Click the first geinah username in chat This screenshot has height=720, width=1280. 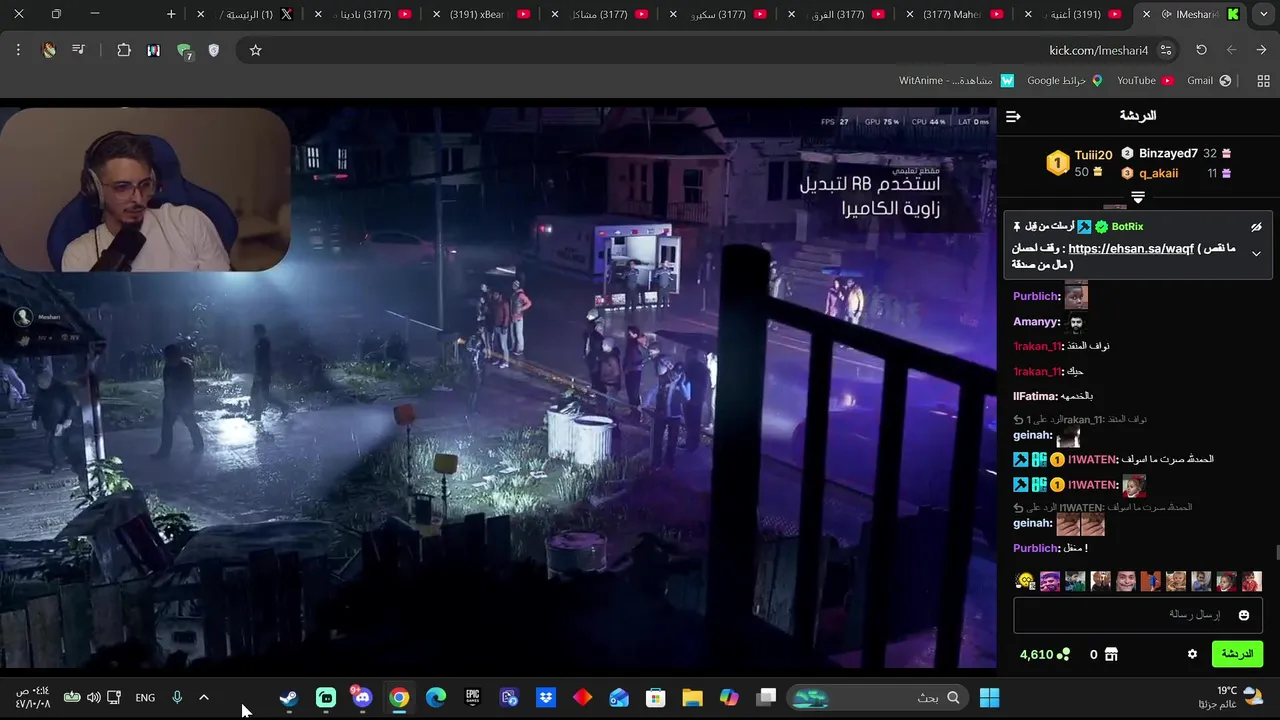[1033, 436]
